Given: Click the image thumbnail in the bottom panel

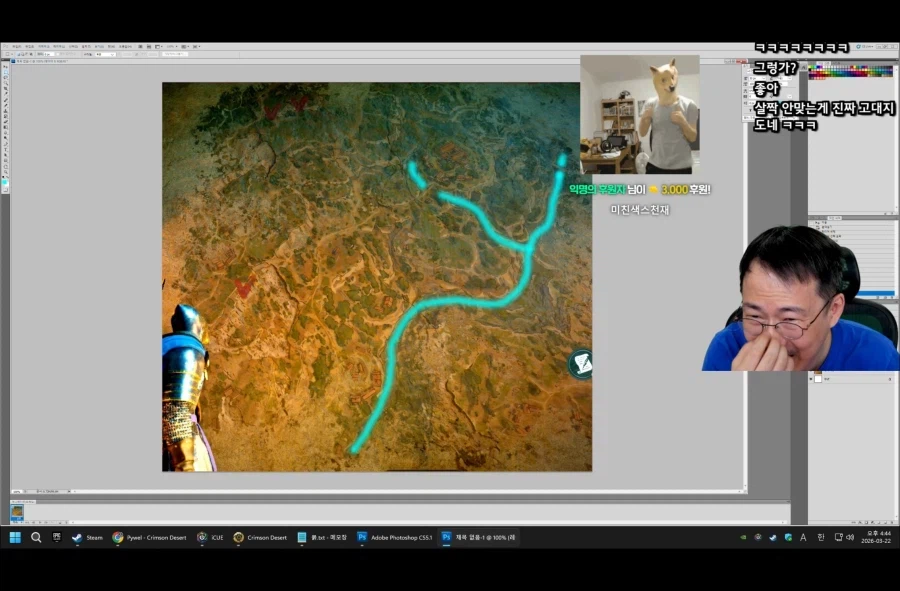Looking at the screenshot, I should pyautogui.click(x=17, y=512).
